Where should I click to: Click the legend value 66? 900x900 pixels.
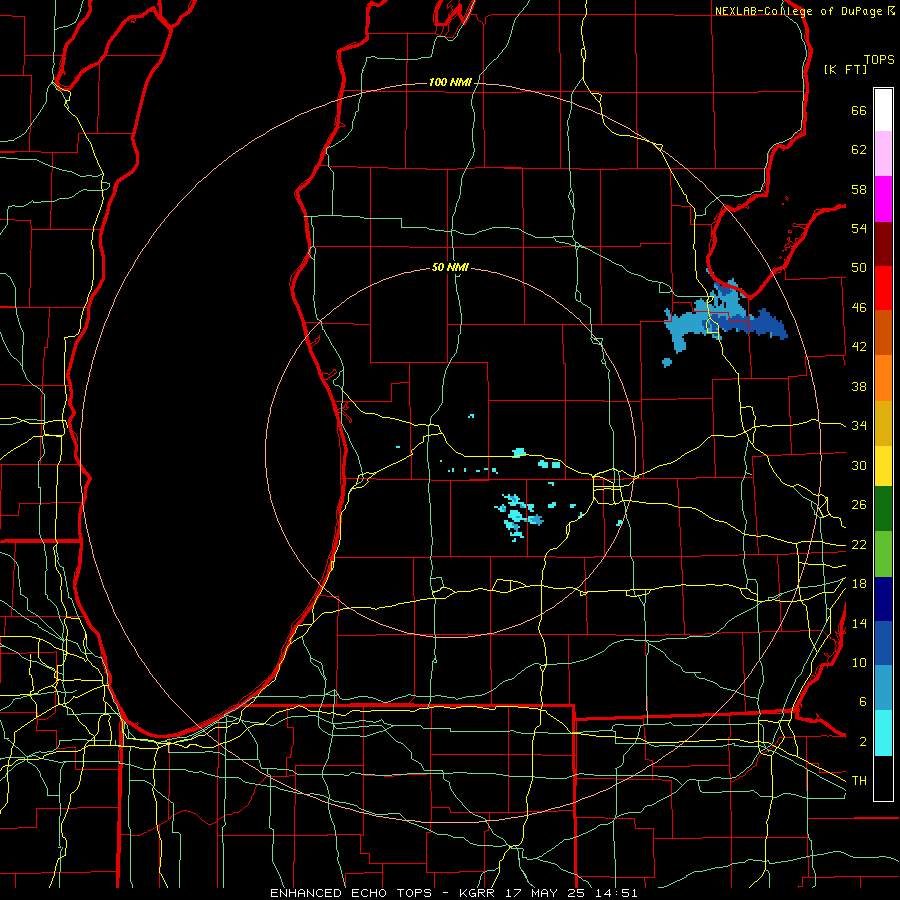click(859, 110)
